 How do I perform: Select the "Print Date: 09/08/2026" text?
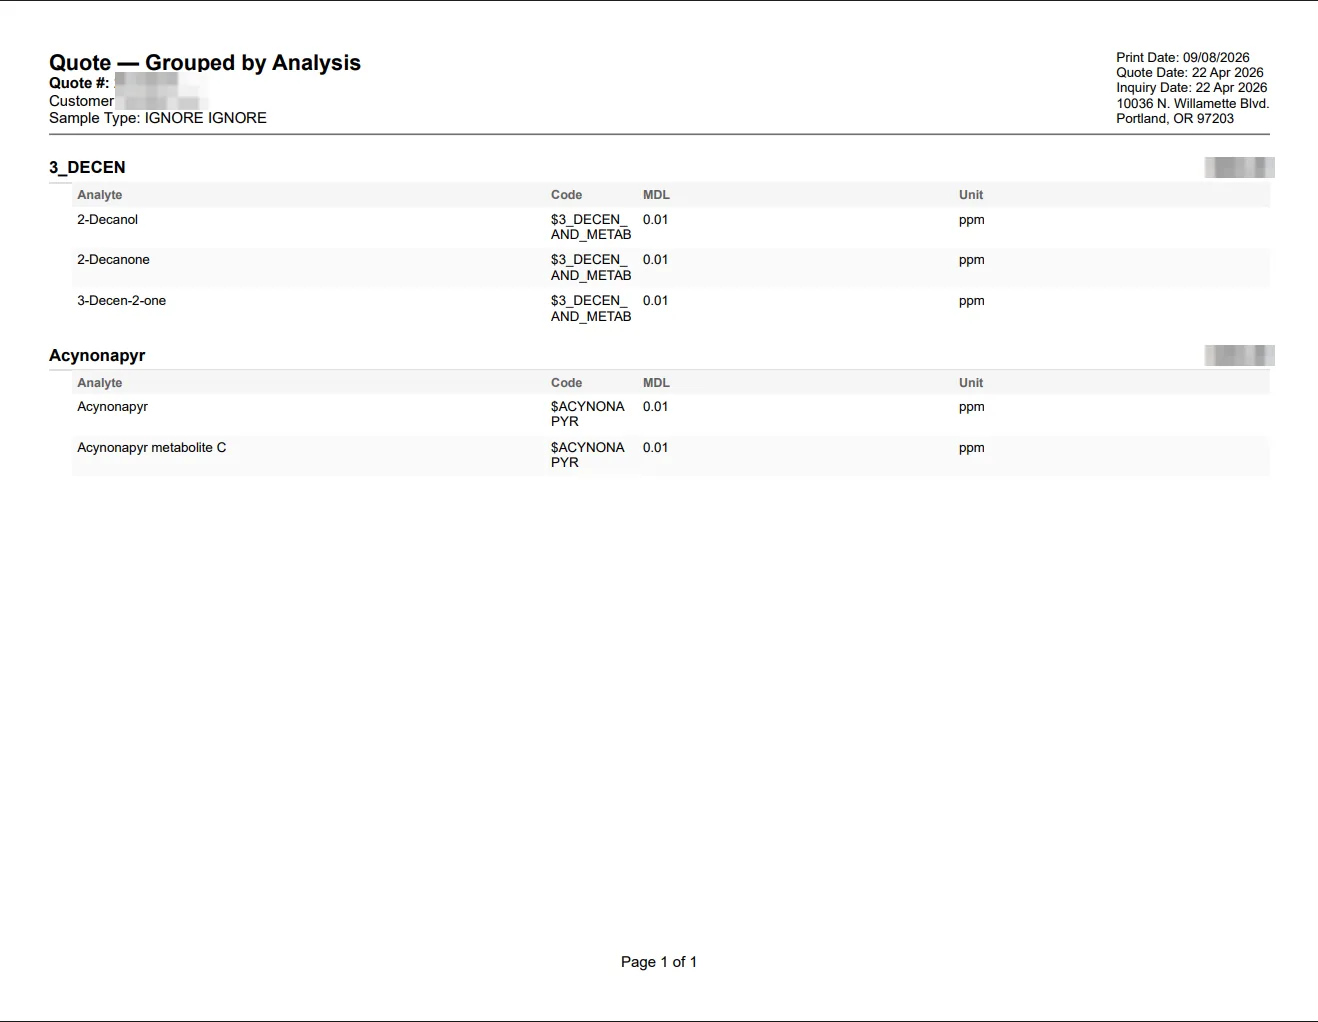coord(1183,58)
